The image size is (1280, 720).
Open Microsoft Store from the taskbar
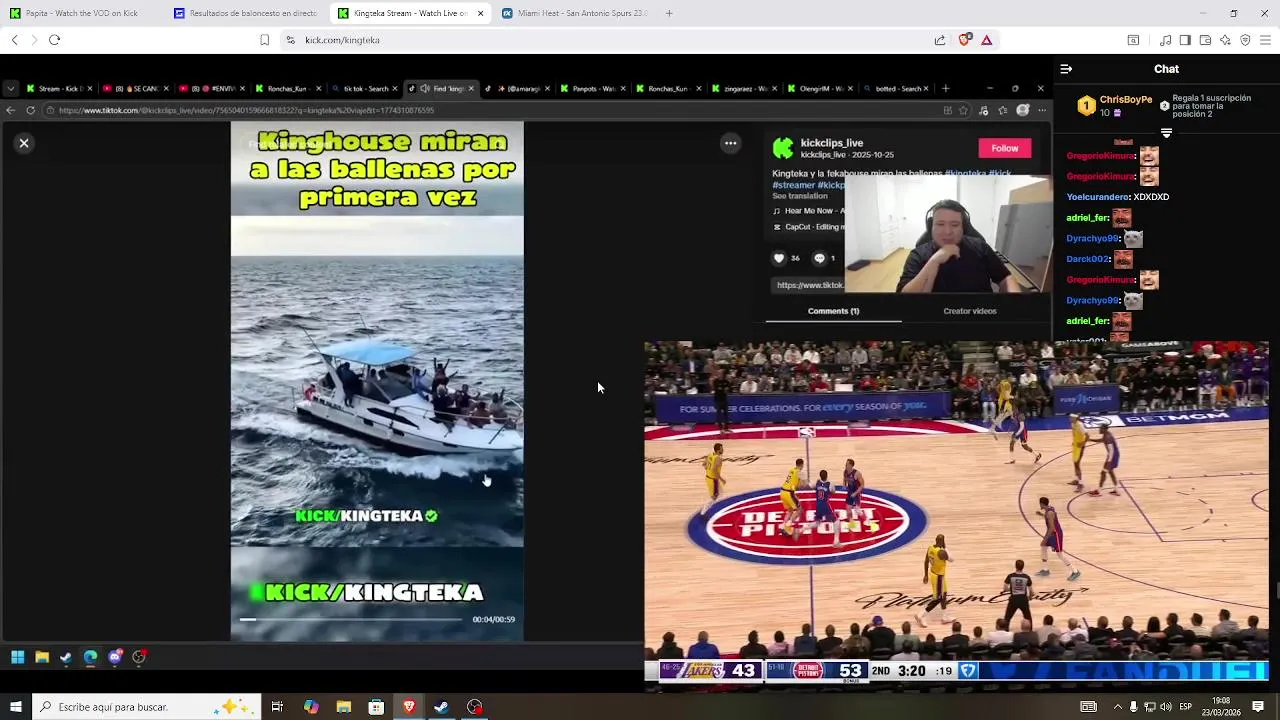pos(376,707)
